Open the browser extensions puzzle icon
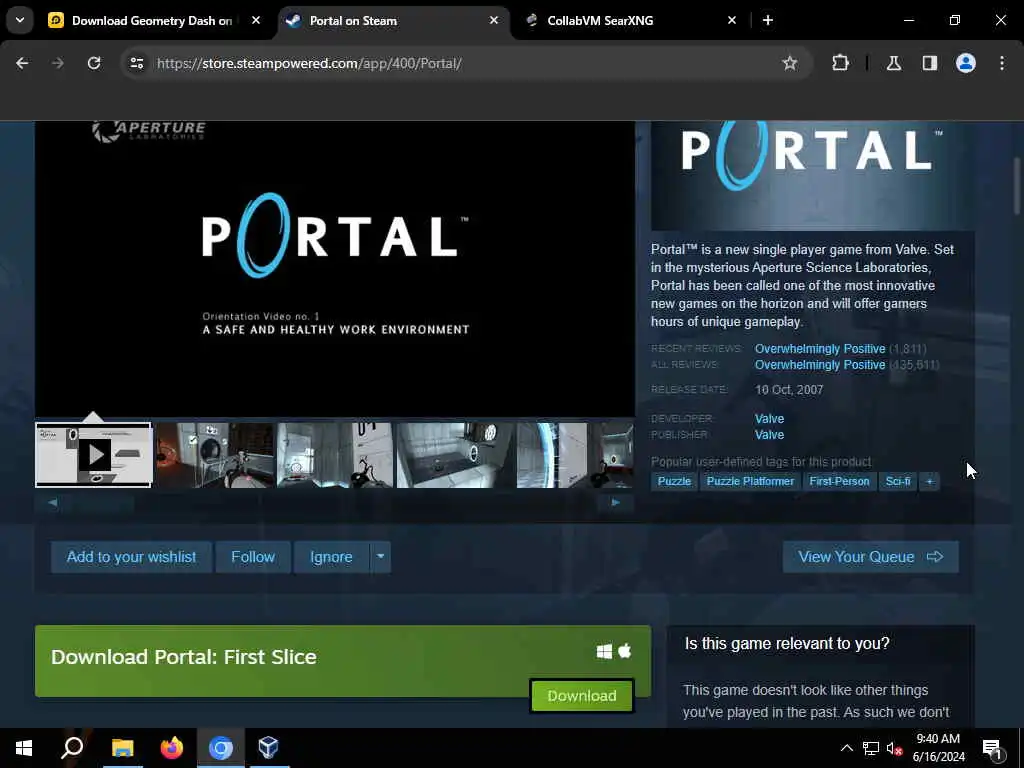The image size is (1024, 768). coord(840,63)
